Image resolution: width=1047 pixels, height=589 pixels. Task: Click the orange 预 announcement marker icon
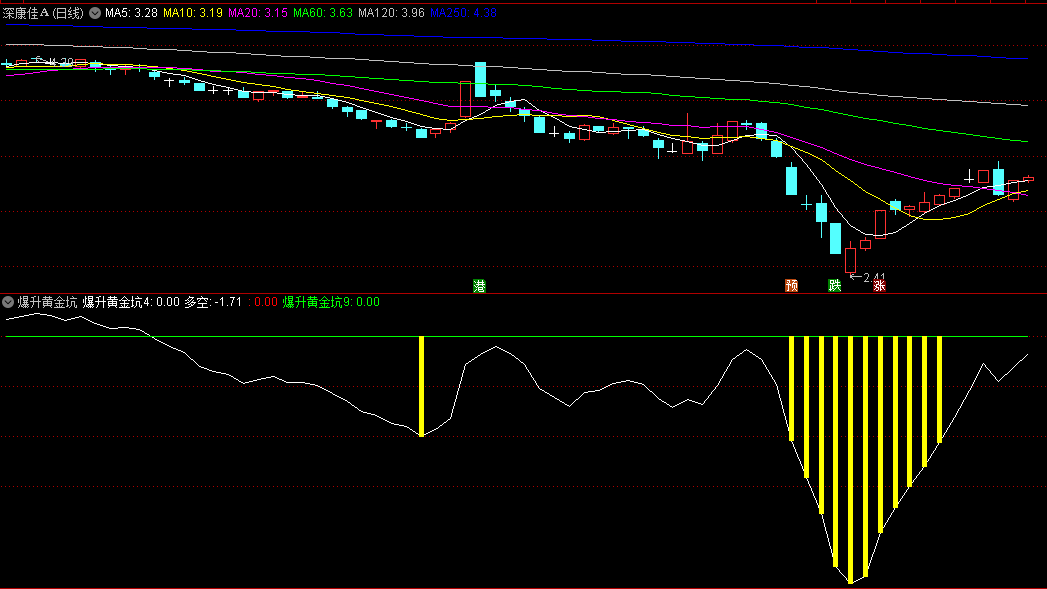coord(791,286)
